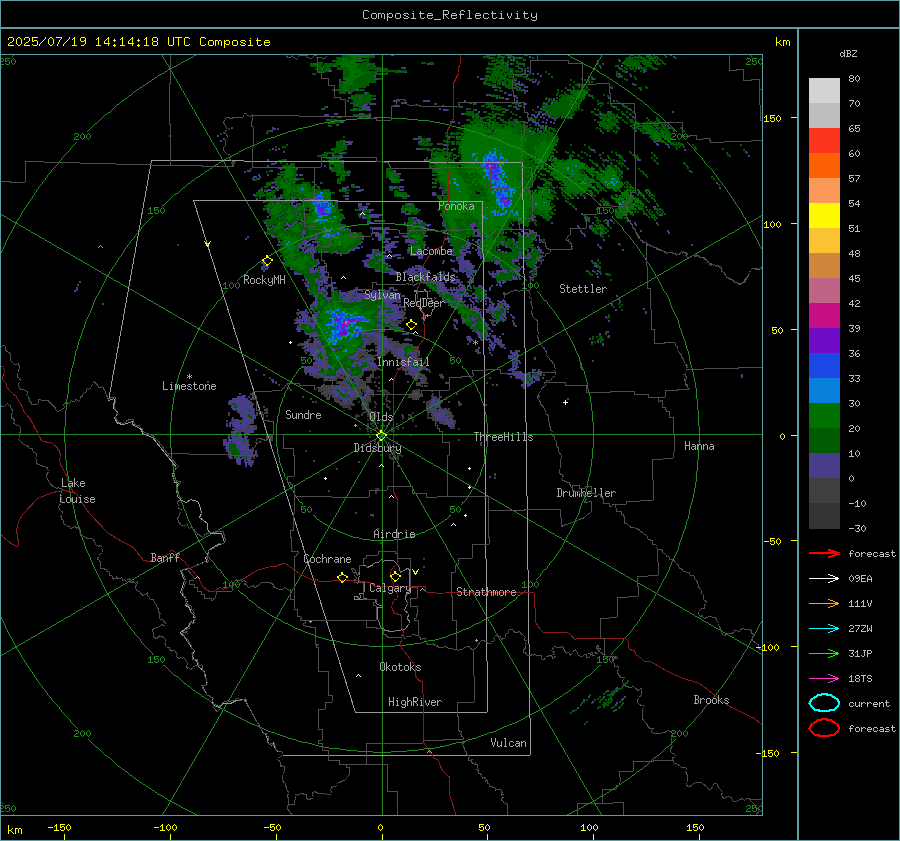
Task: Click the RockyMH label
Action: (264, 280)
